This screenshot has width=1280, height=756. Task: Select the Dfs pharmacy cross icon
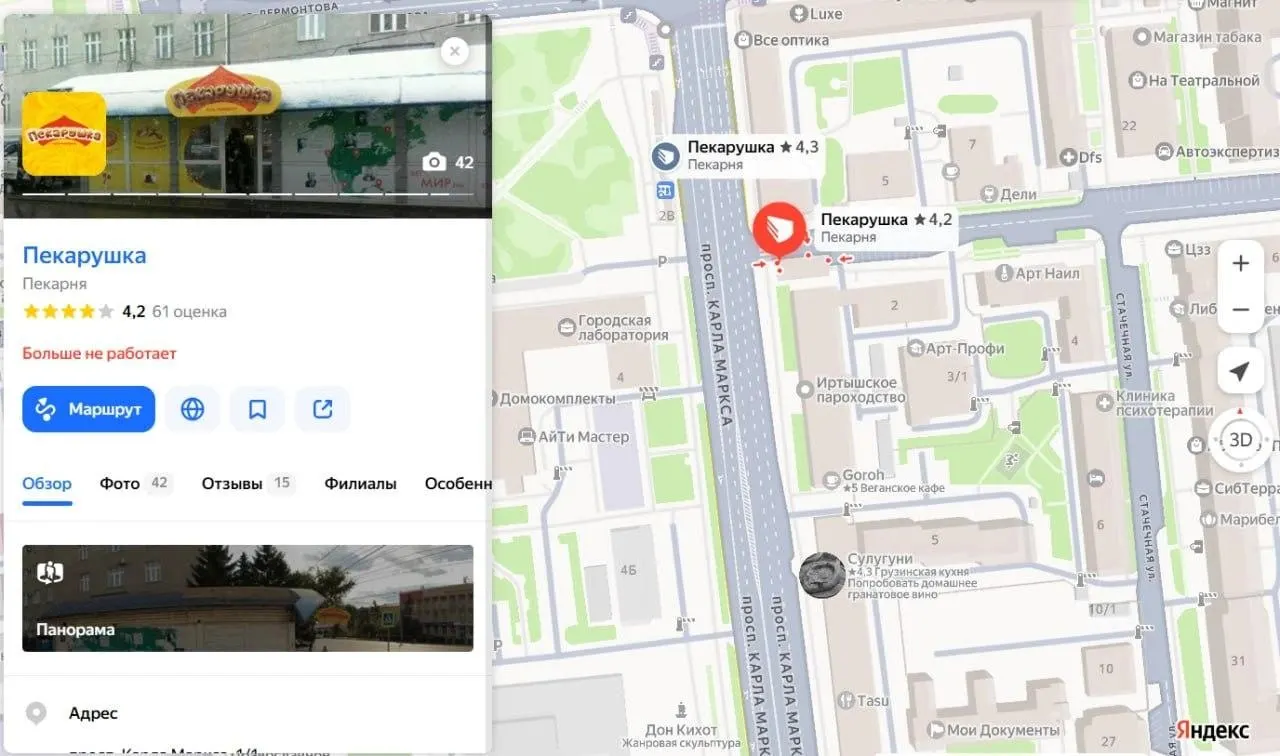(x=1067, y=157)
